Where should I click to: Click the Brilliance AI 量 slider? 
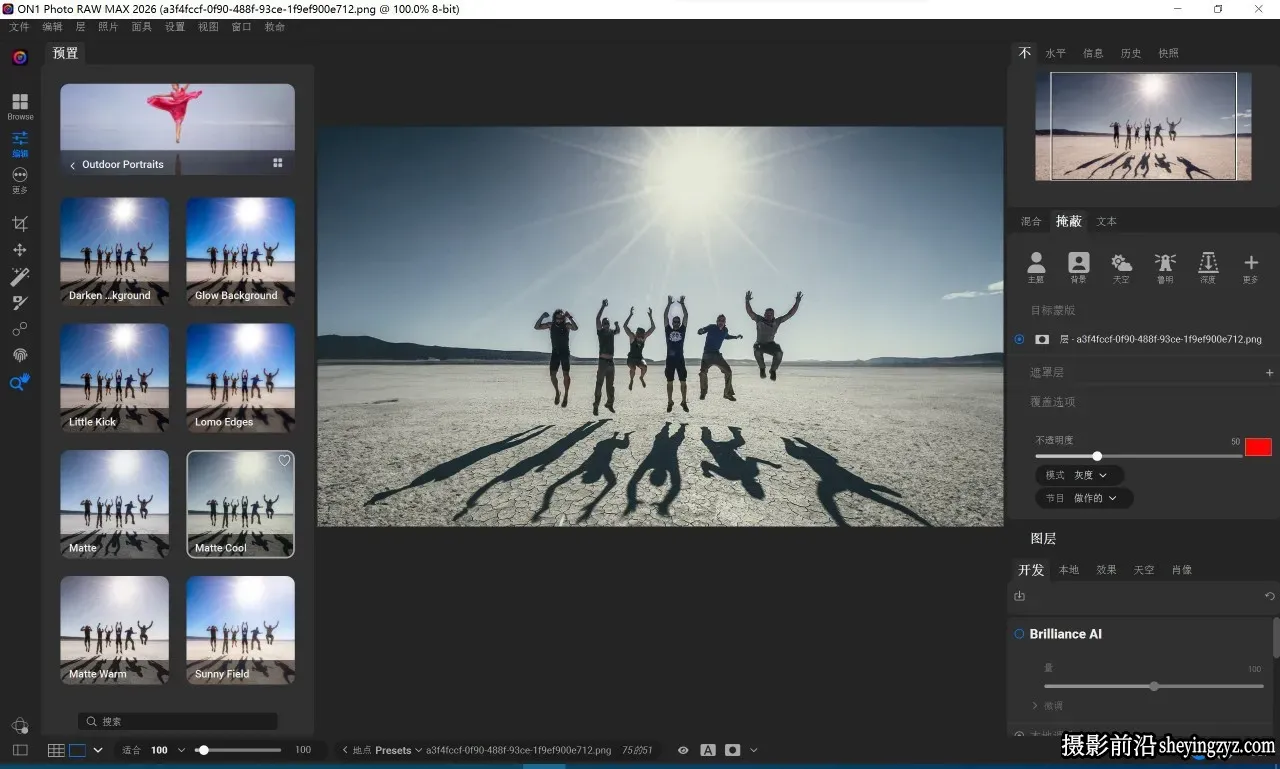click(1154, 686)
